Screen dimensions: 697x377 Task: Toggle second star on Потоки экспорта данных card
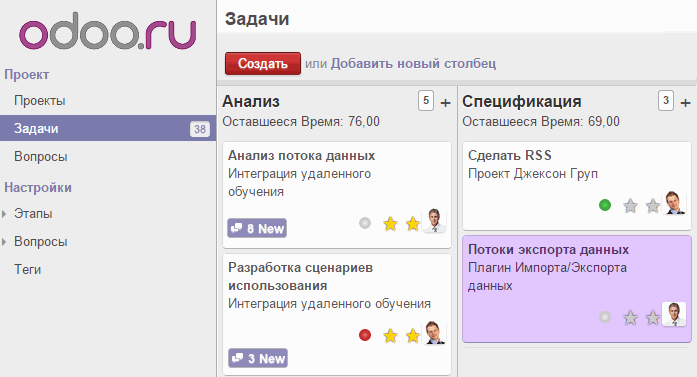click(x=653, y=318)
